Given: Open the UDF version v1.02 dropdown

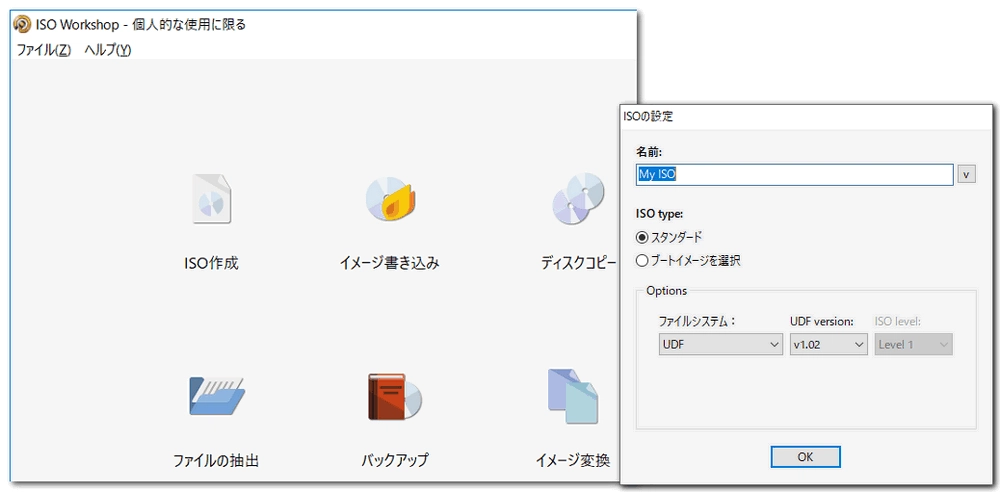Looking at the screenshot, I should [x=828, y=344].
